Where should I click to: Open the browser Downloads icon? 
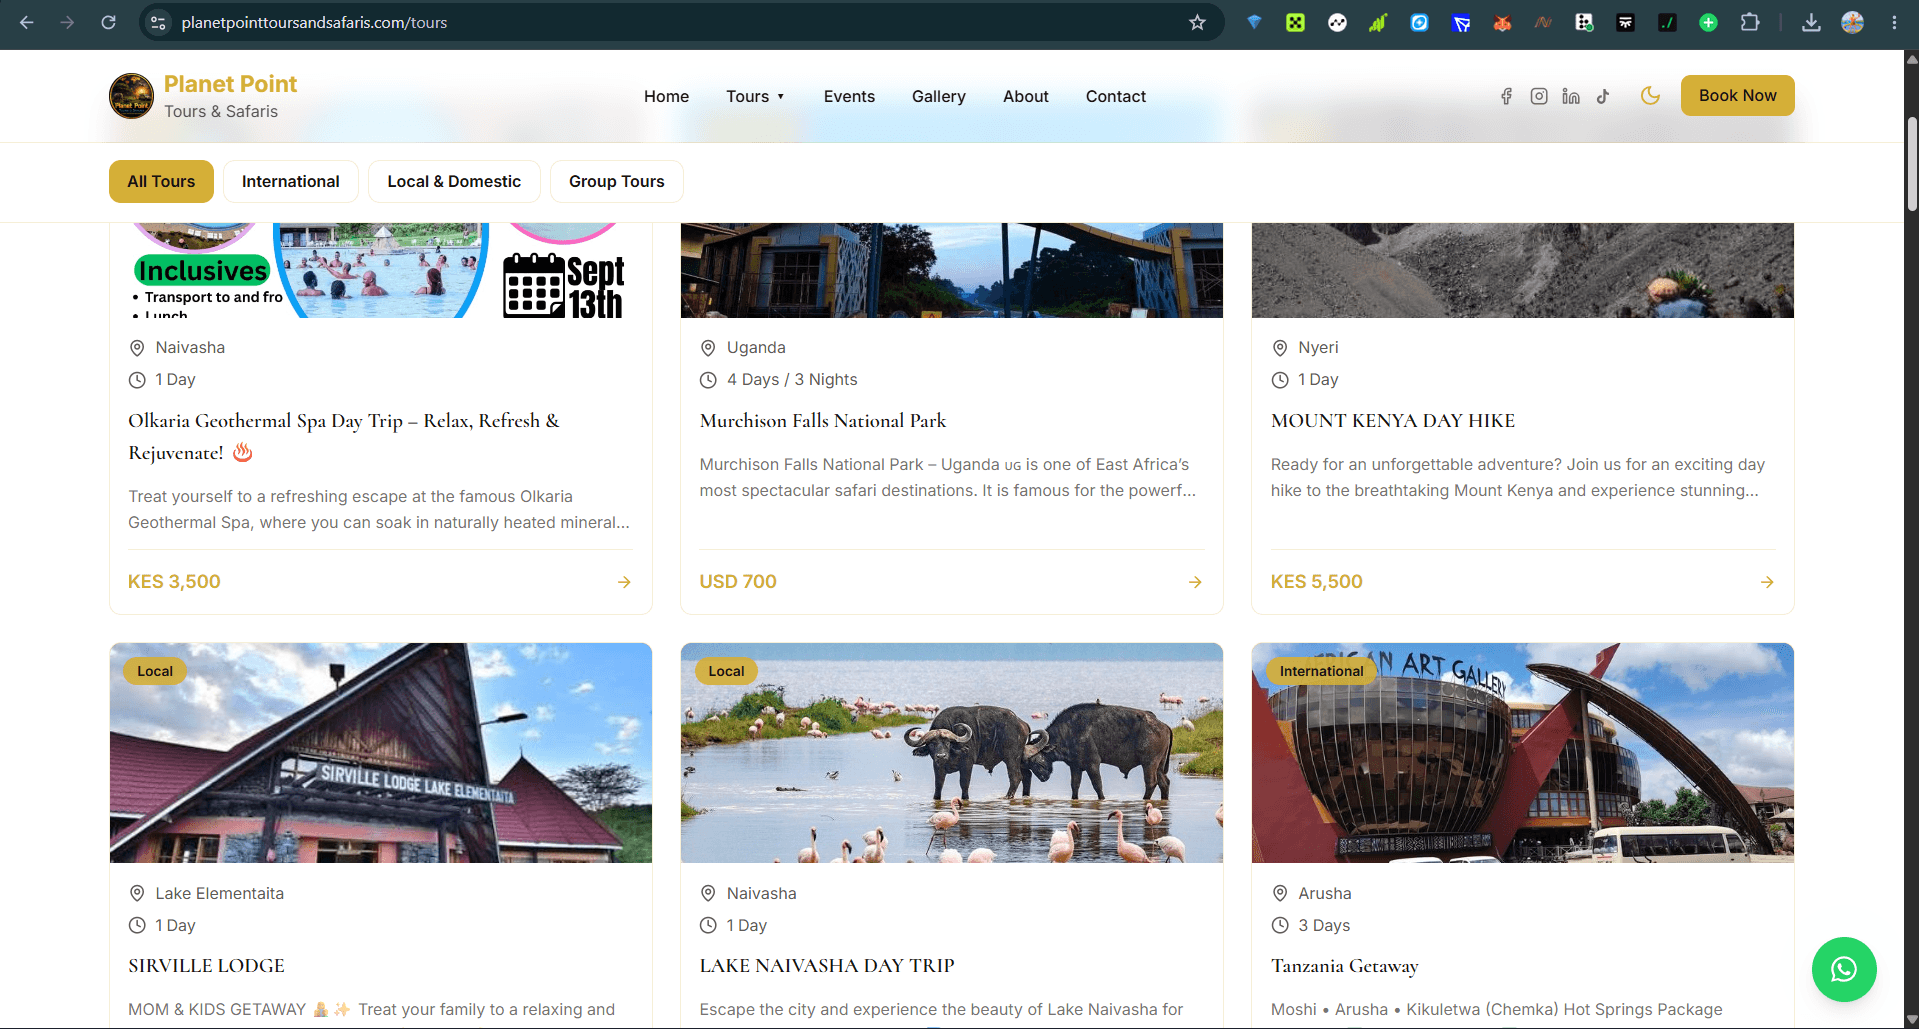[1811, 22]
